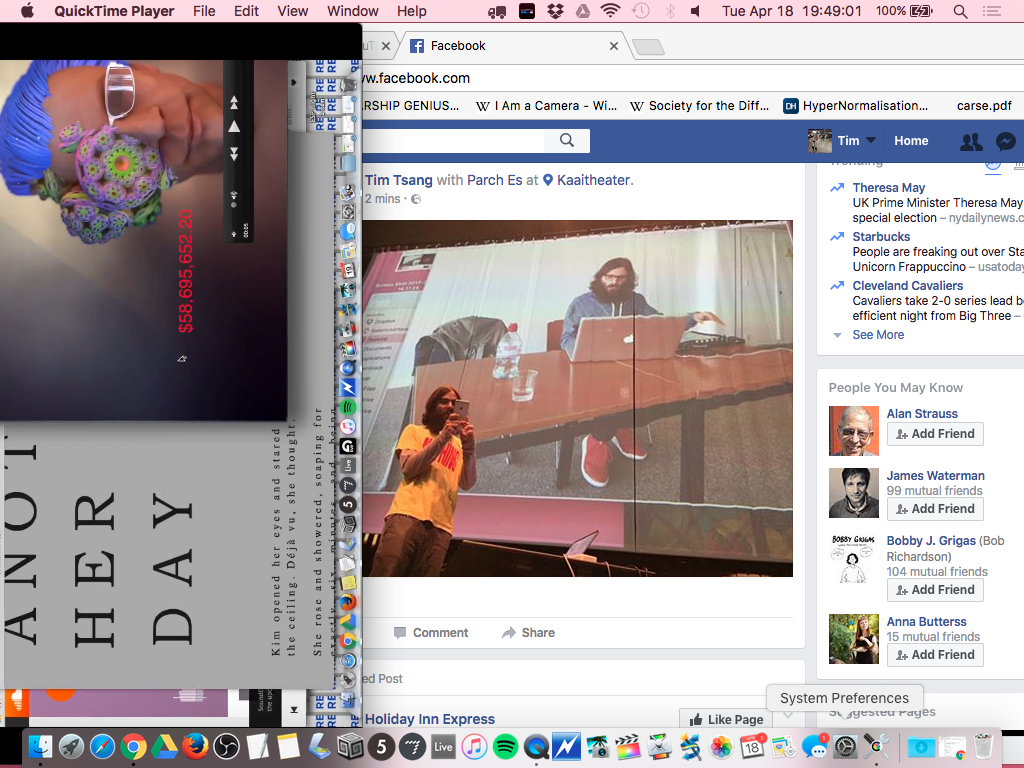Open Messages app in the Dock
The width and height of the screenshot is (1024, 768).
[814, 746]
